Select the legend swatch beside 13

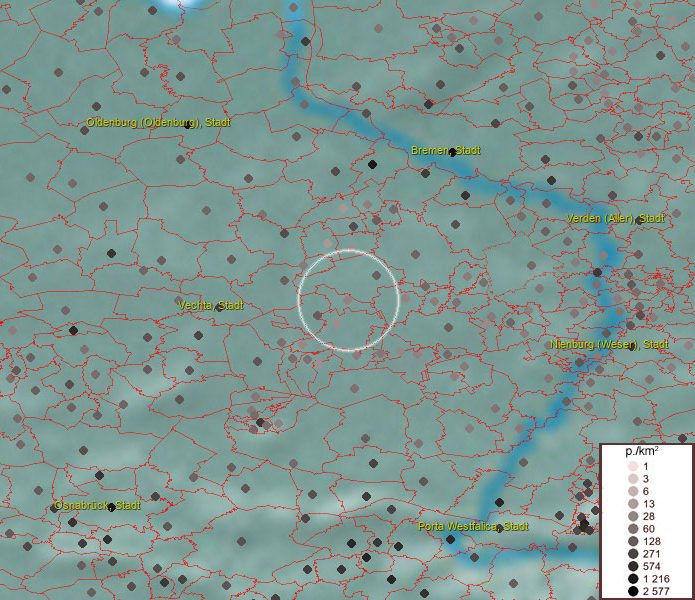633,504
